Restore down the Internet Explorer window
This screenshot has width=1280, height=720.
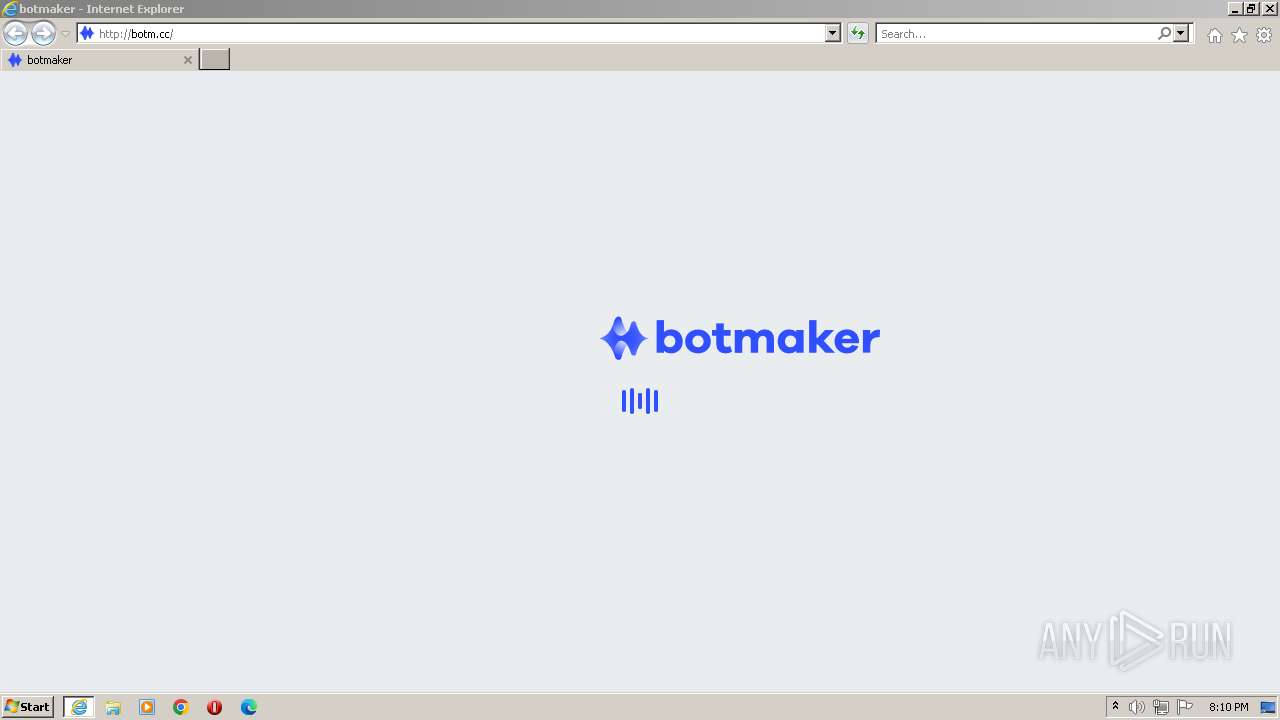click(x=1252, y=8)
